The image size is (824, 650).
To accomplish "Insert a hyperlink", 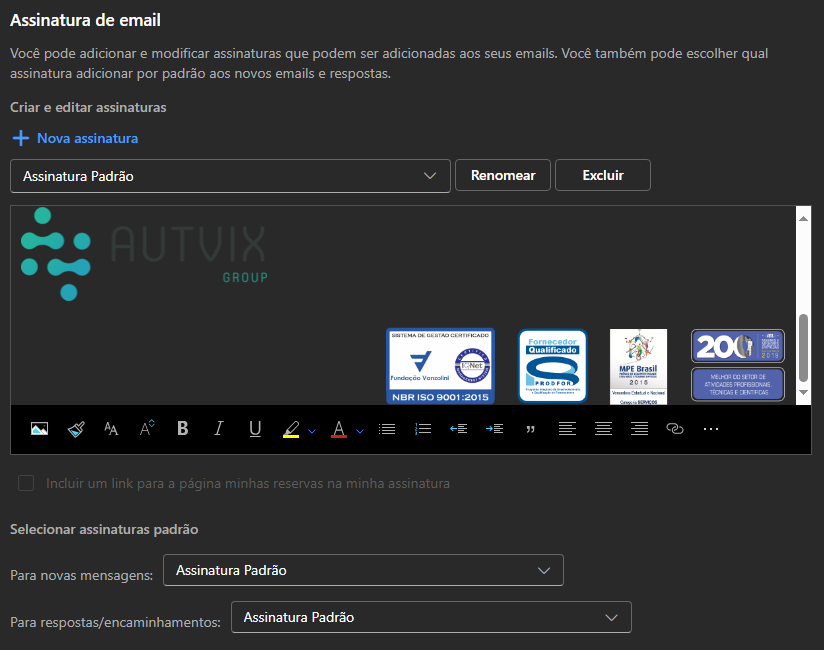I will (675, 429).
